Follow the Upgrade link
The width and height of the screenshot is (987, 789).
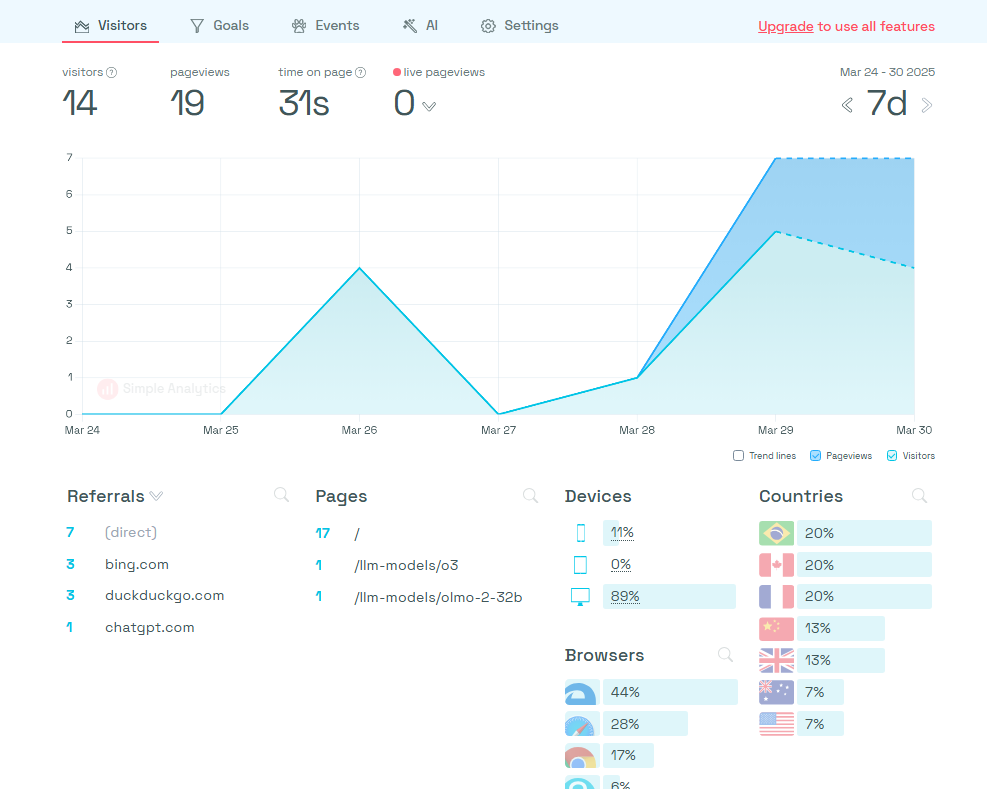coord(786,26)
